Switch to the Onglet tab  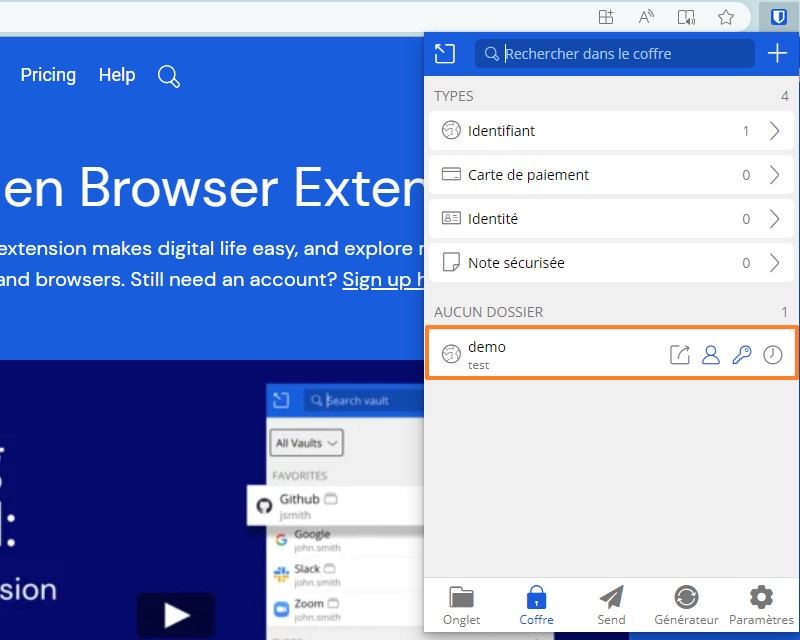[x=461, y=605]
